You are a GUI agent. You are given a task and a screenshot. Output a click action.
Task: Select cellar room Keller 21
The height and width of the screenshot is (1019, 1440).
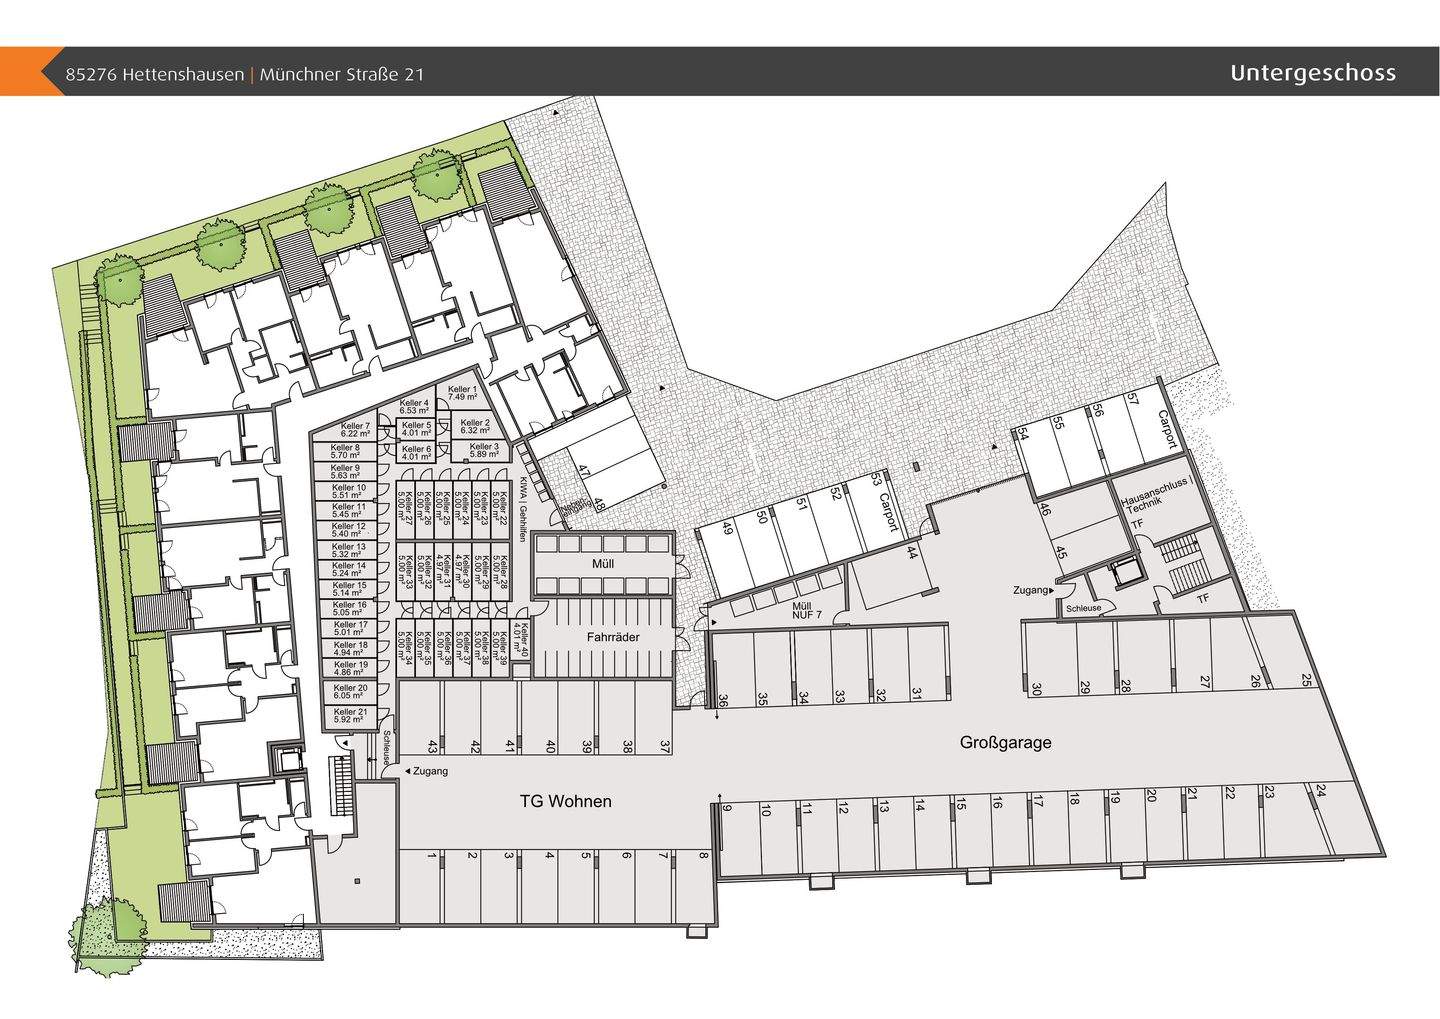[x=351, y=715]
